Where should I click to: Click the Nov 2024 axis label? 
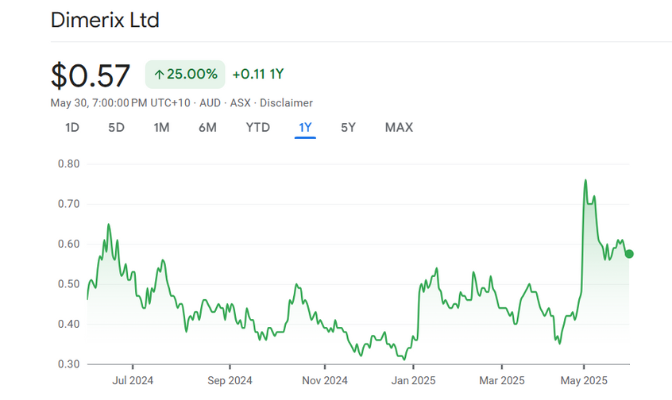tap(324, 380)
